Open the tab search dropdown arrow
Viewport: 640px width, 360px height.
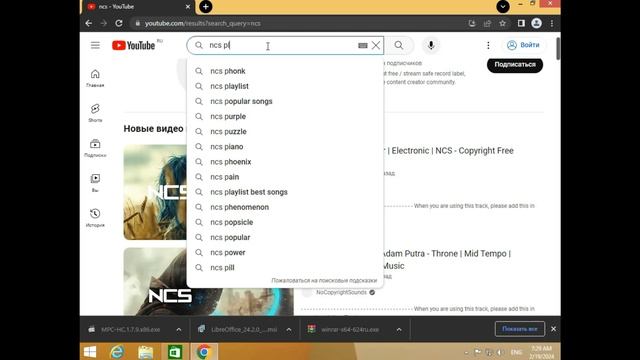click(x=503, y=7)
